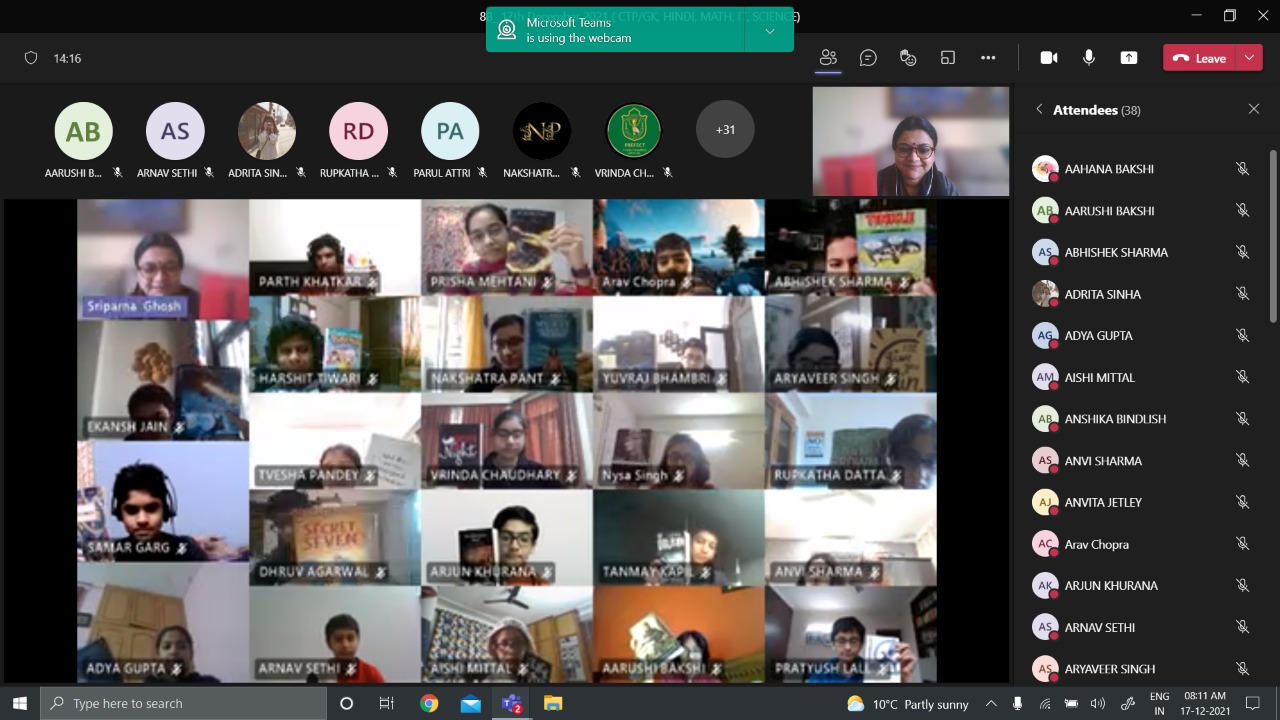Viewport: 1280px width, 720px height.
Task: Open Microsoft Teams from the taskbar
Action: (512, 703)
